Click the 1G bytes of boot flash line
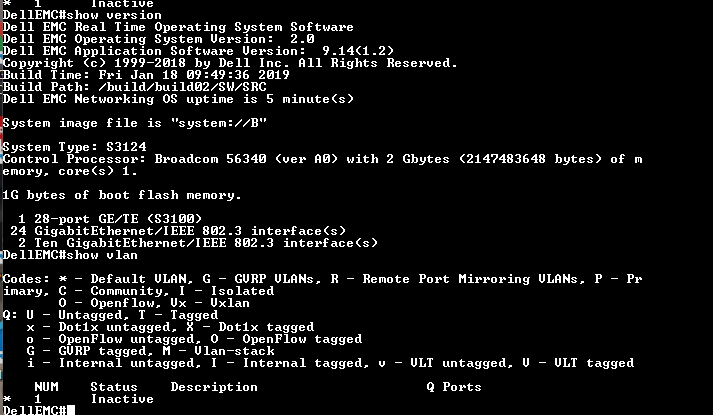 (x=122, y=195)
